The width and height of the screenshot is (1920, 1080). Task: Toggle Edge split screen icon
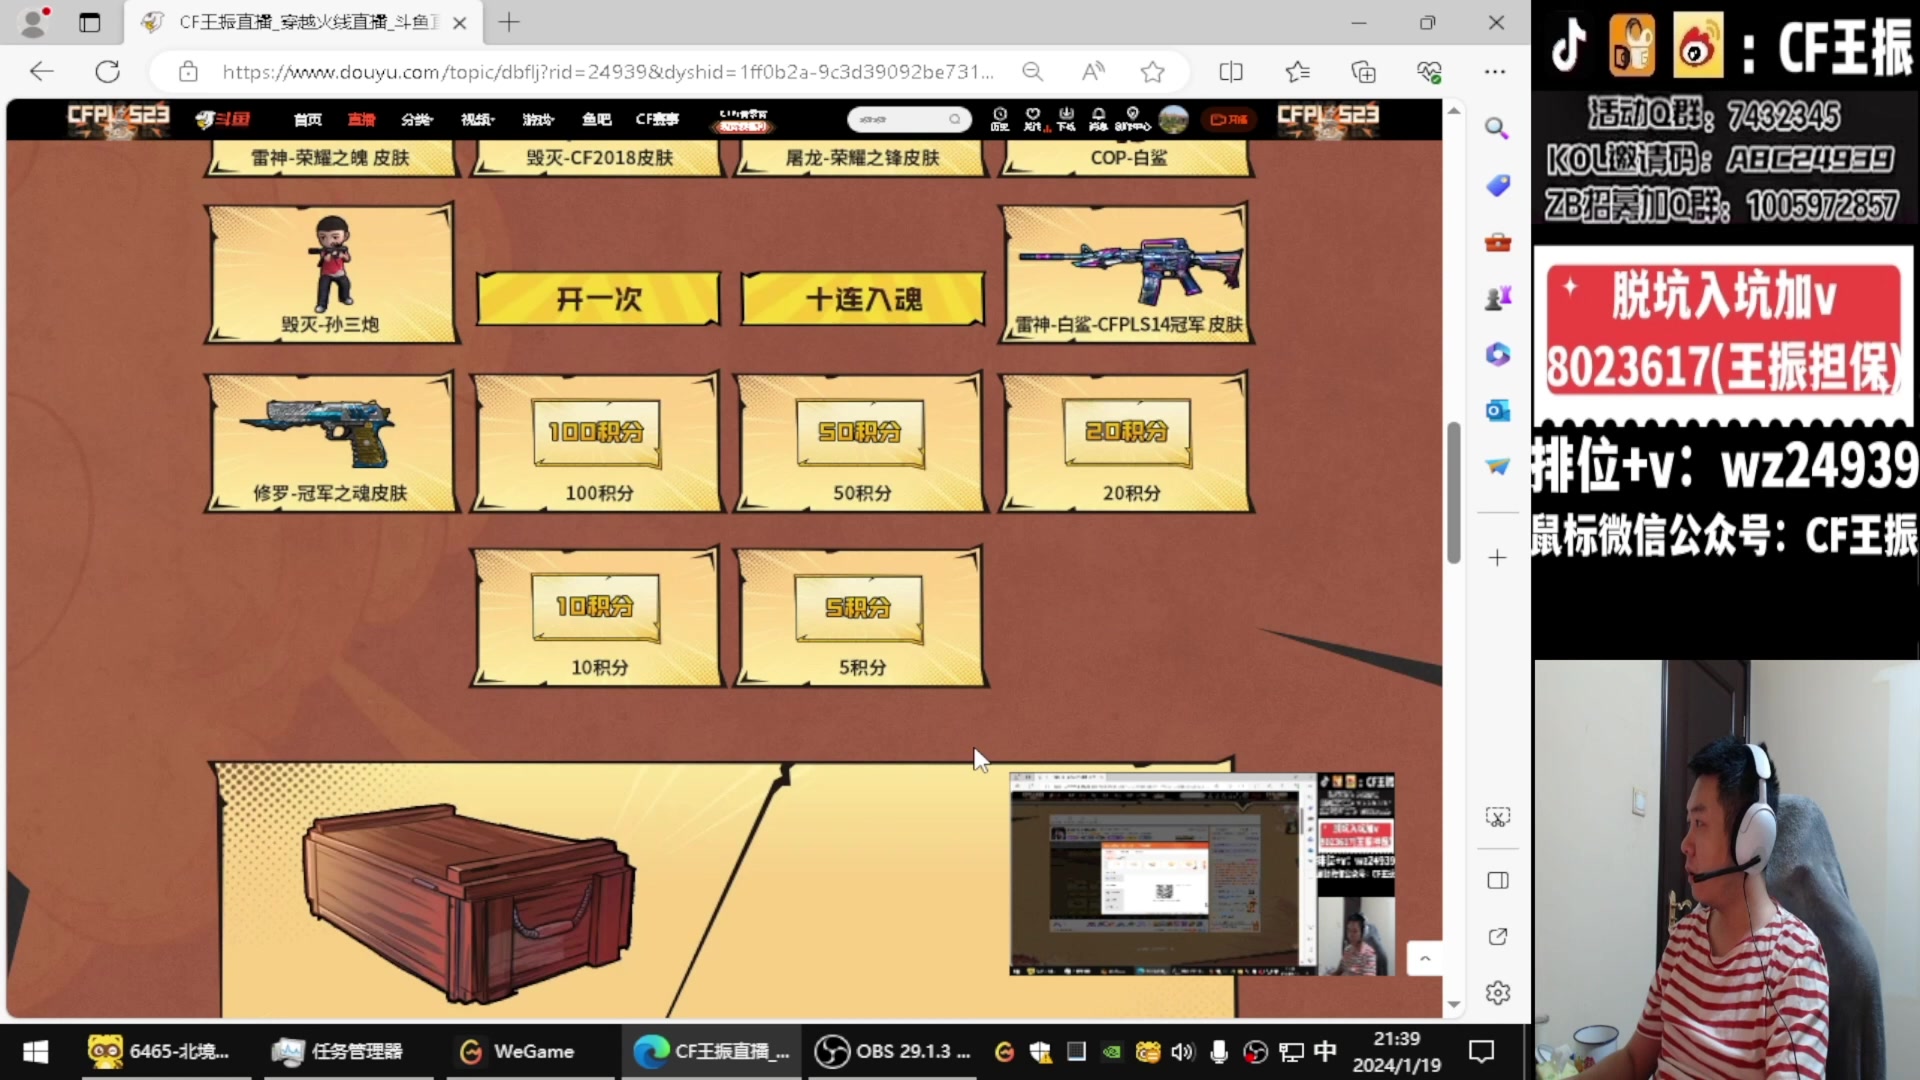click(x=1231, y=72)
